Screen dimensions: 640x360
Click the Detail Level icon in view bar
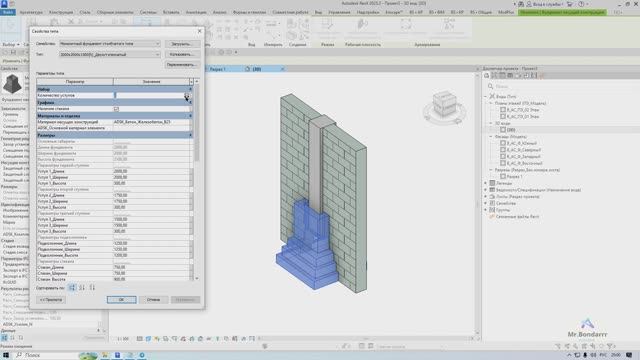[x=140, y=339]
